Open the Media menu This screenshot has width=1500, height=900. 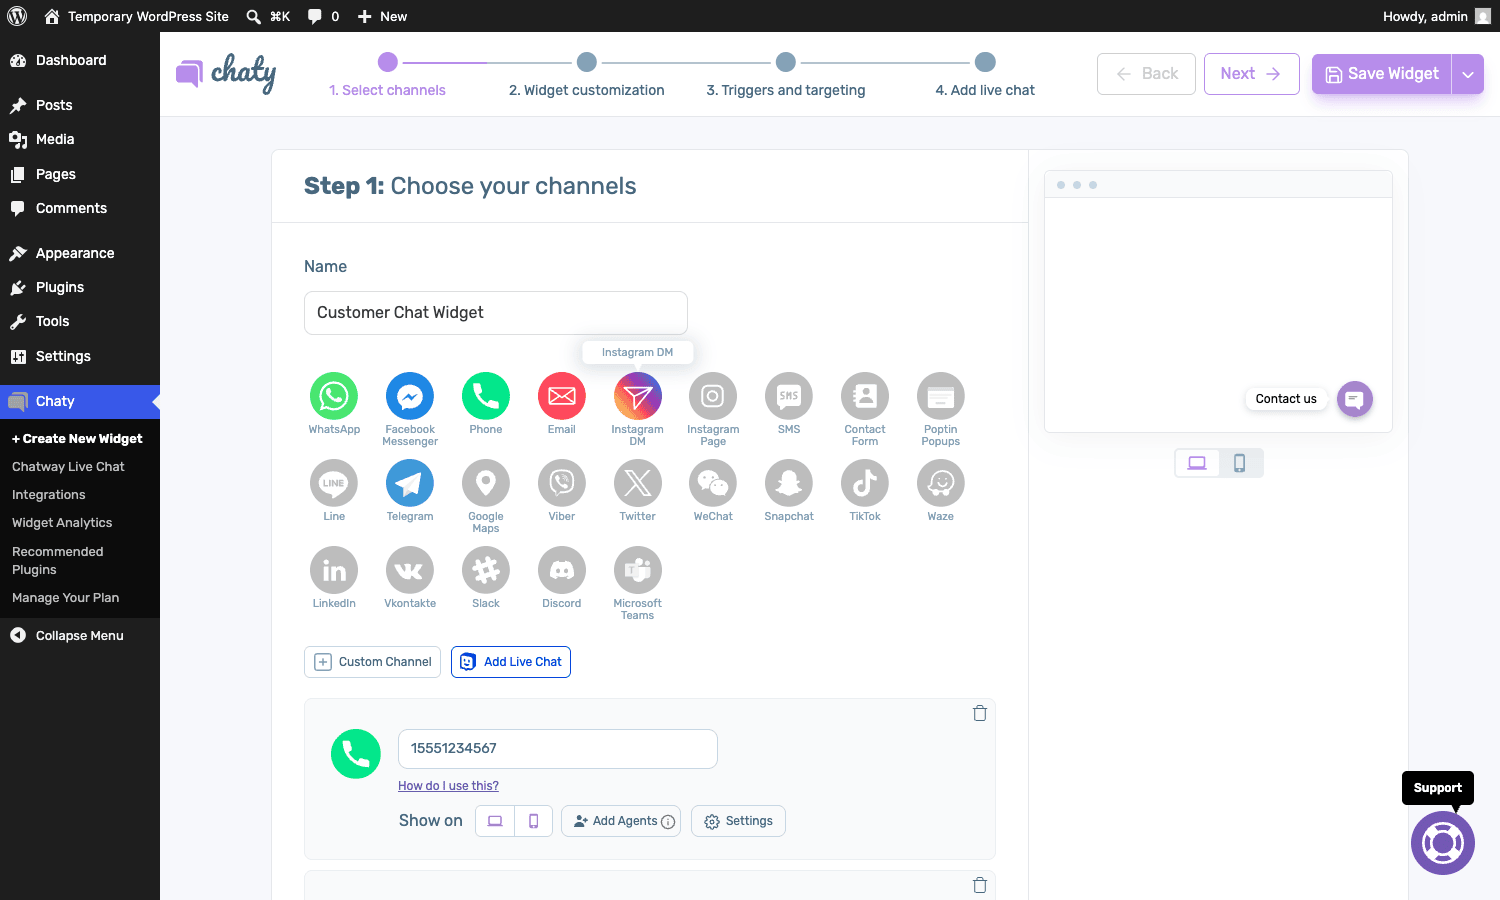tap(80, 139)
